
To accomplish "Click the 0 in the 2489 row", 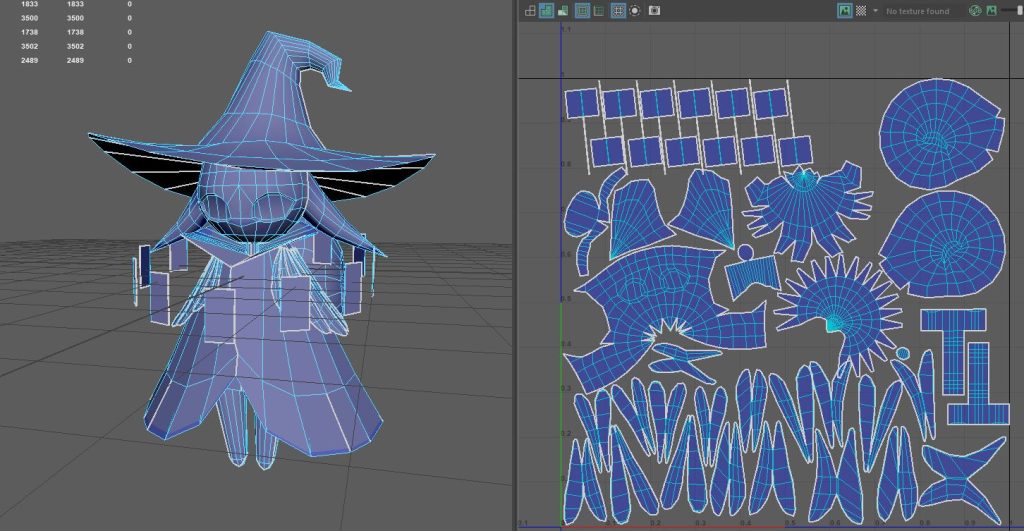I will click(x=129, y=60).
